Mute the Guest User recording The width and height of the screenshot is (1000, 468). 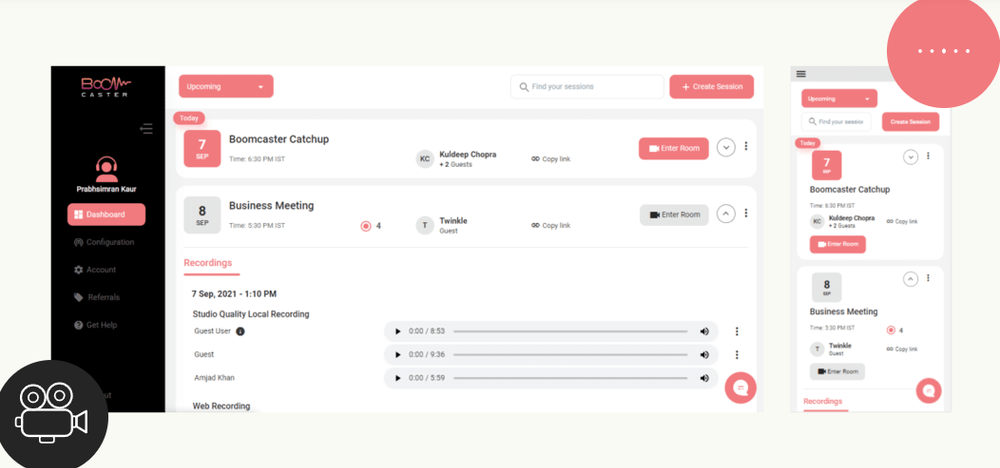tap(704, 332)
